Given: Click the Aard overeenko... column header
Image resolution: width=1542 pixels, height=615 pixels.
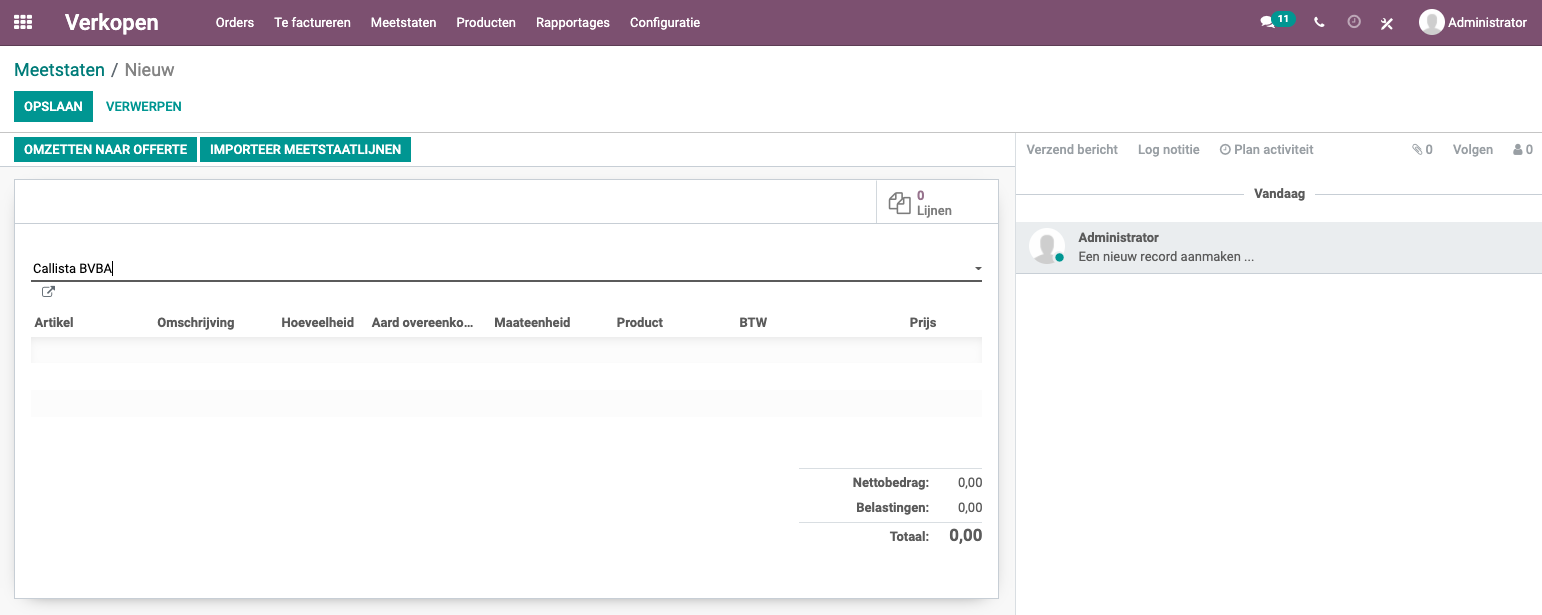Looking at the screenshot, I should coord(422,323).
